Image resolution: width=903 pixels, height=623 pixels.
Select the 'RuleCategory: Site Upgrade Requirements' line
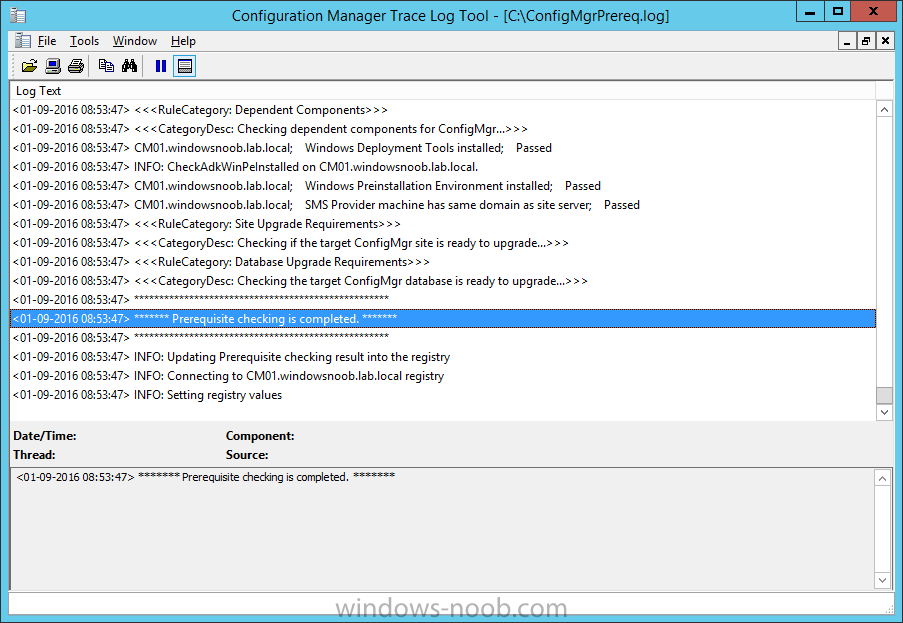click(442, 223)
